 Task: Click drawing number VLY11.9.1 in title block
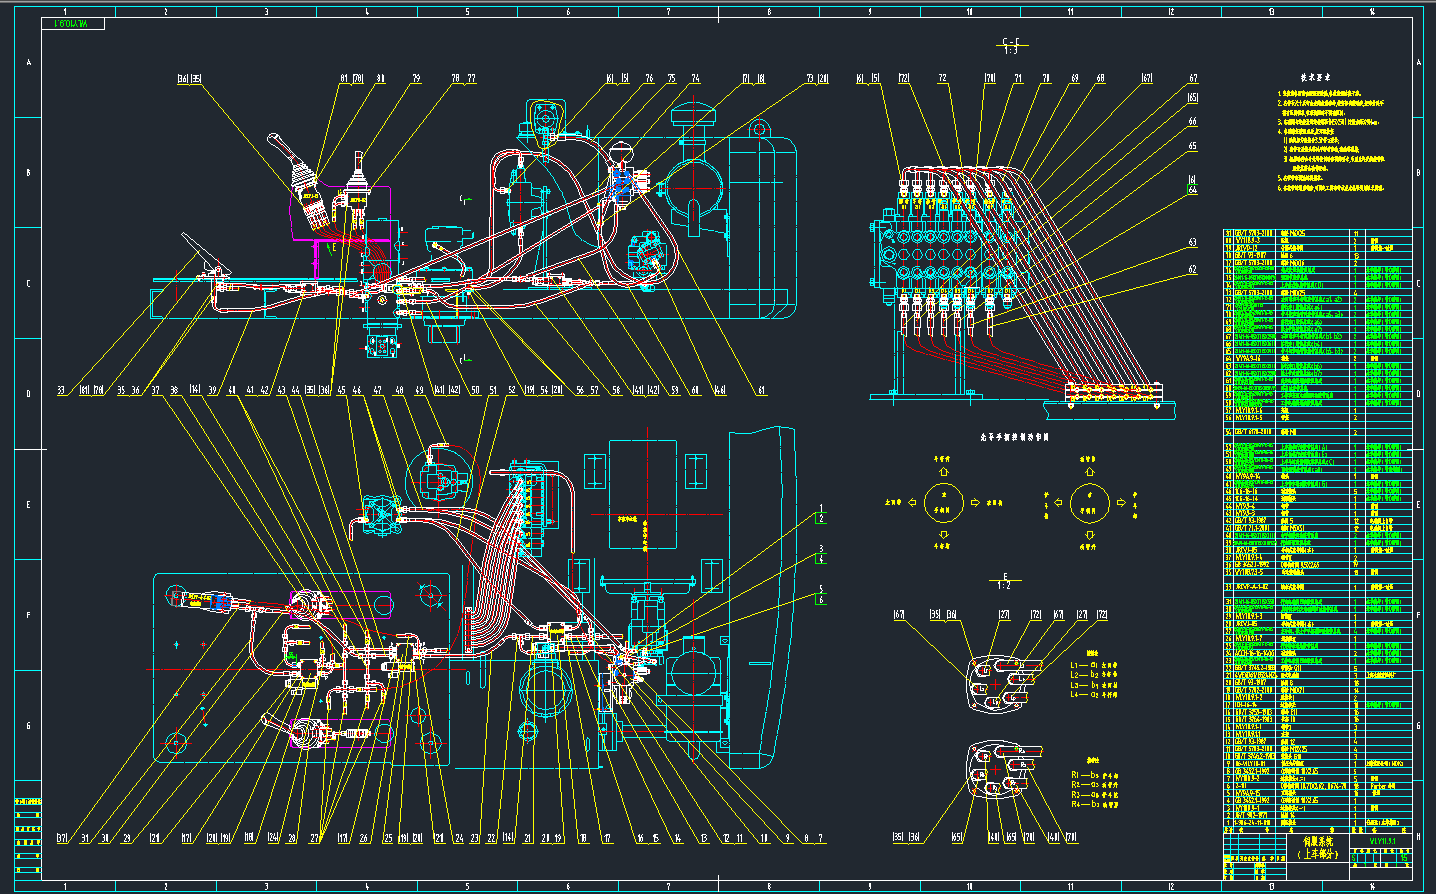pos(1383,842)
